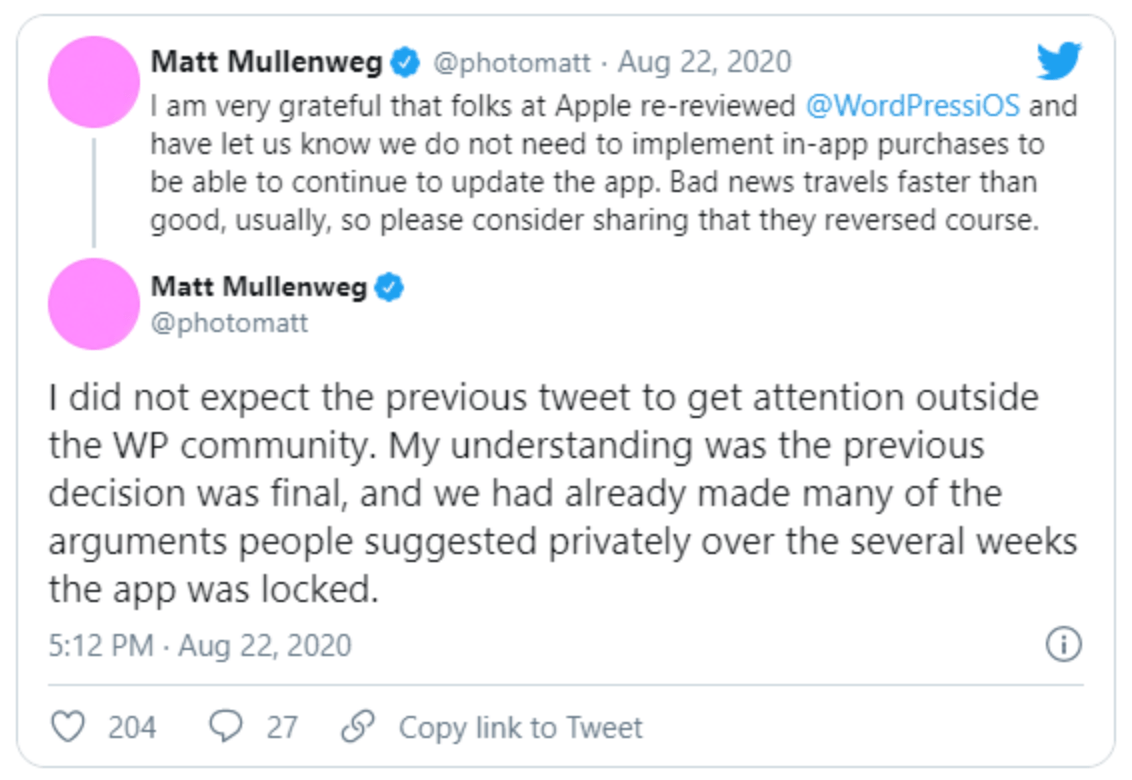Open Matt Mullenweg name in second tweet

coord(258,287)
